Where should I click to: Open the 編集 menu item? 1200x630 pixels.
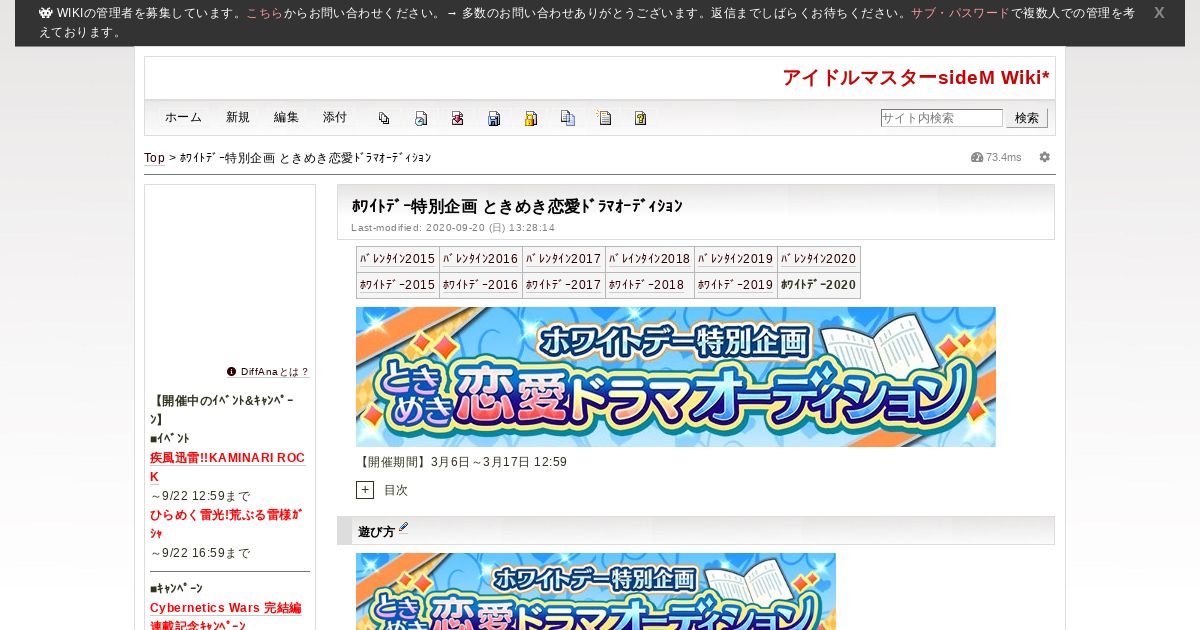[286, 118]
